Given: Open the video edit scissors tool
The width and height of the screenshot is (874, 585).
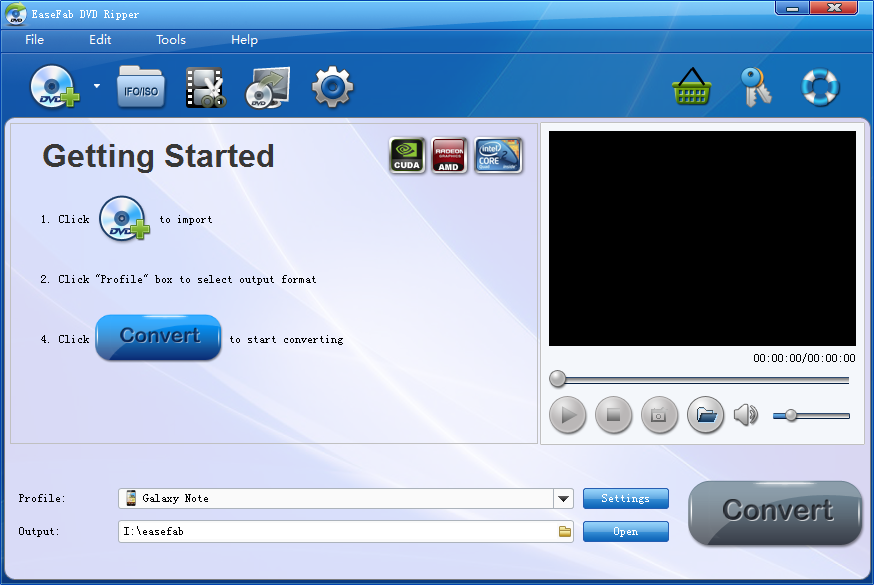Looking at the screenshot, I should tap(206, 87).
